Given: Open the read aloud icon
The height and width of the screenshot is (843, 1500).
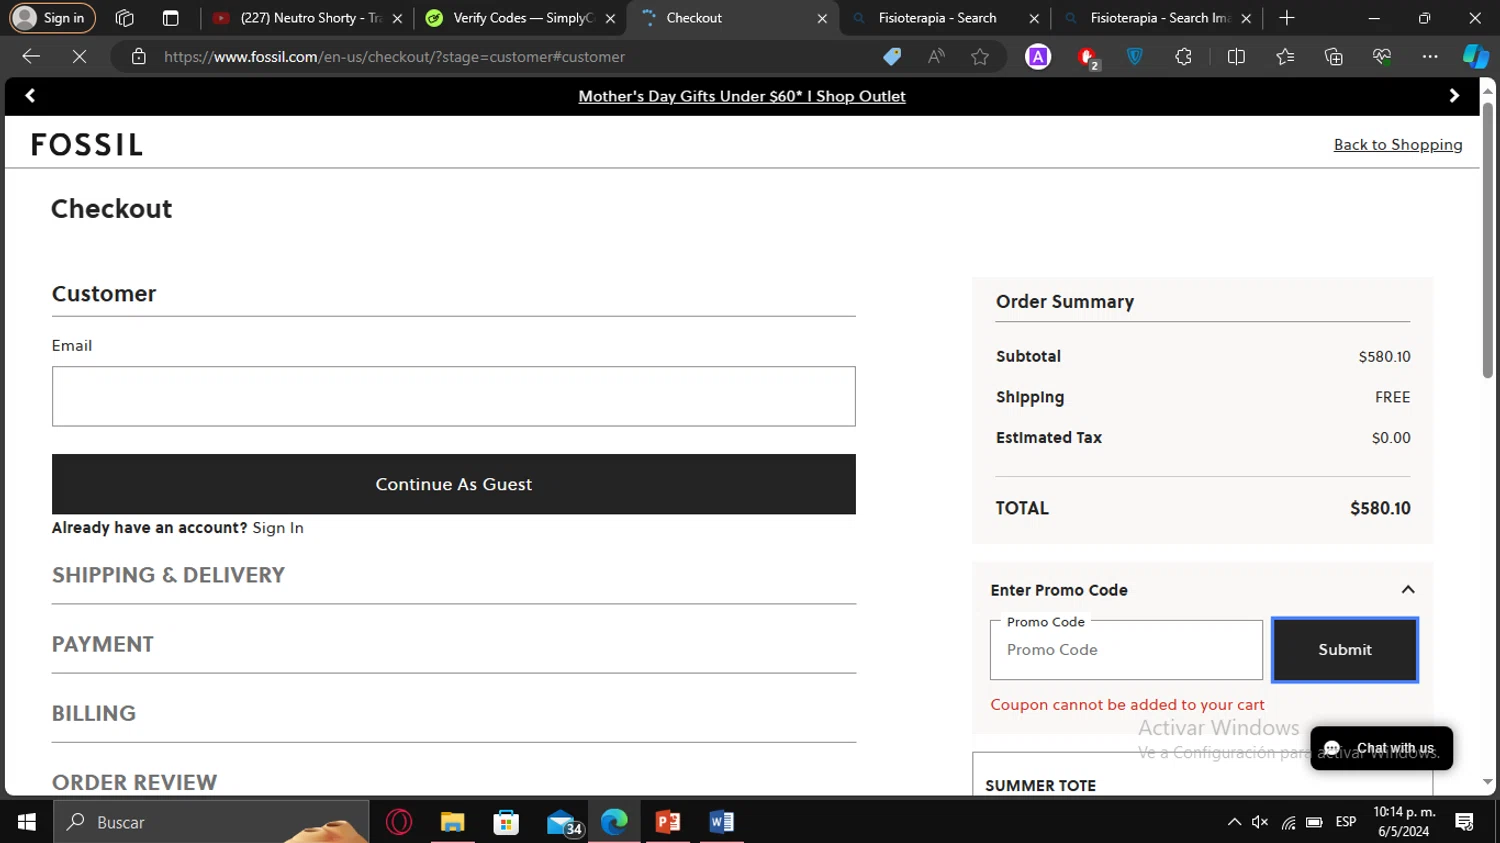Looking at the screenshot, I should pyautogui.click(x=936, y=57).
